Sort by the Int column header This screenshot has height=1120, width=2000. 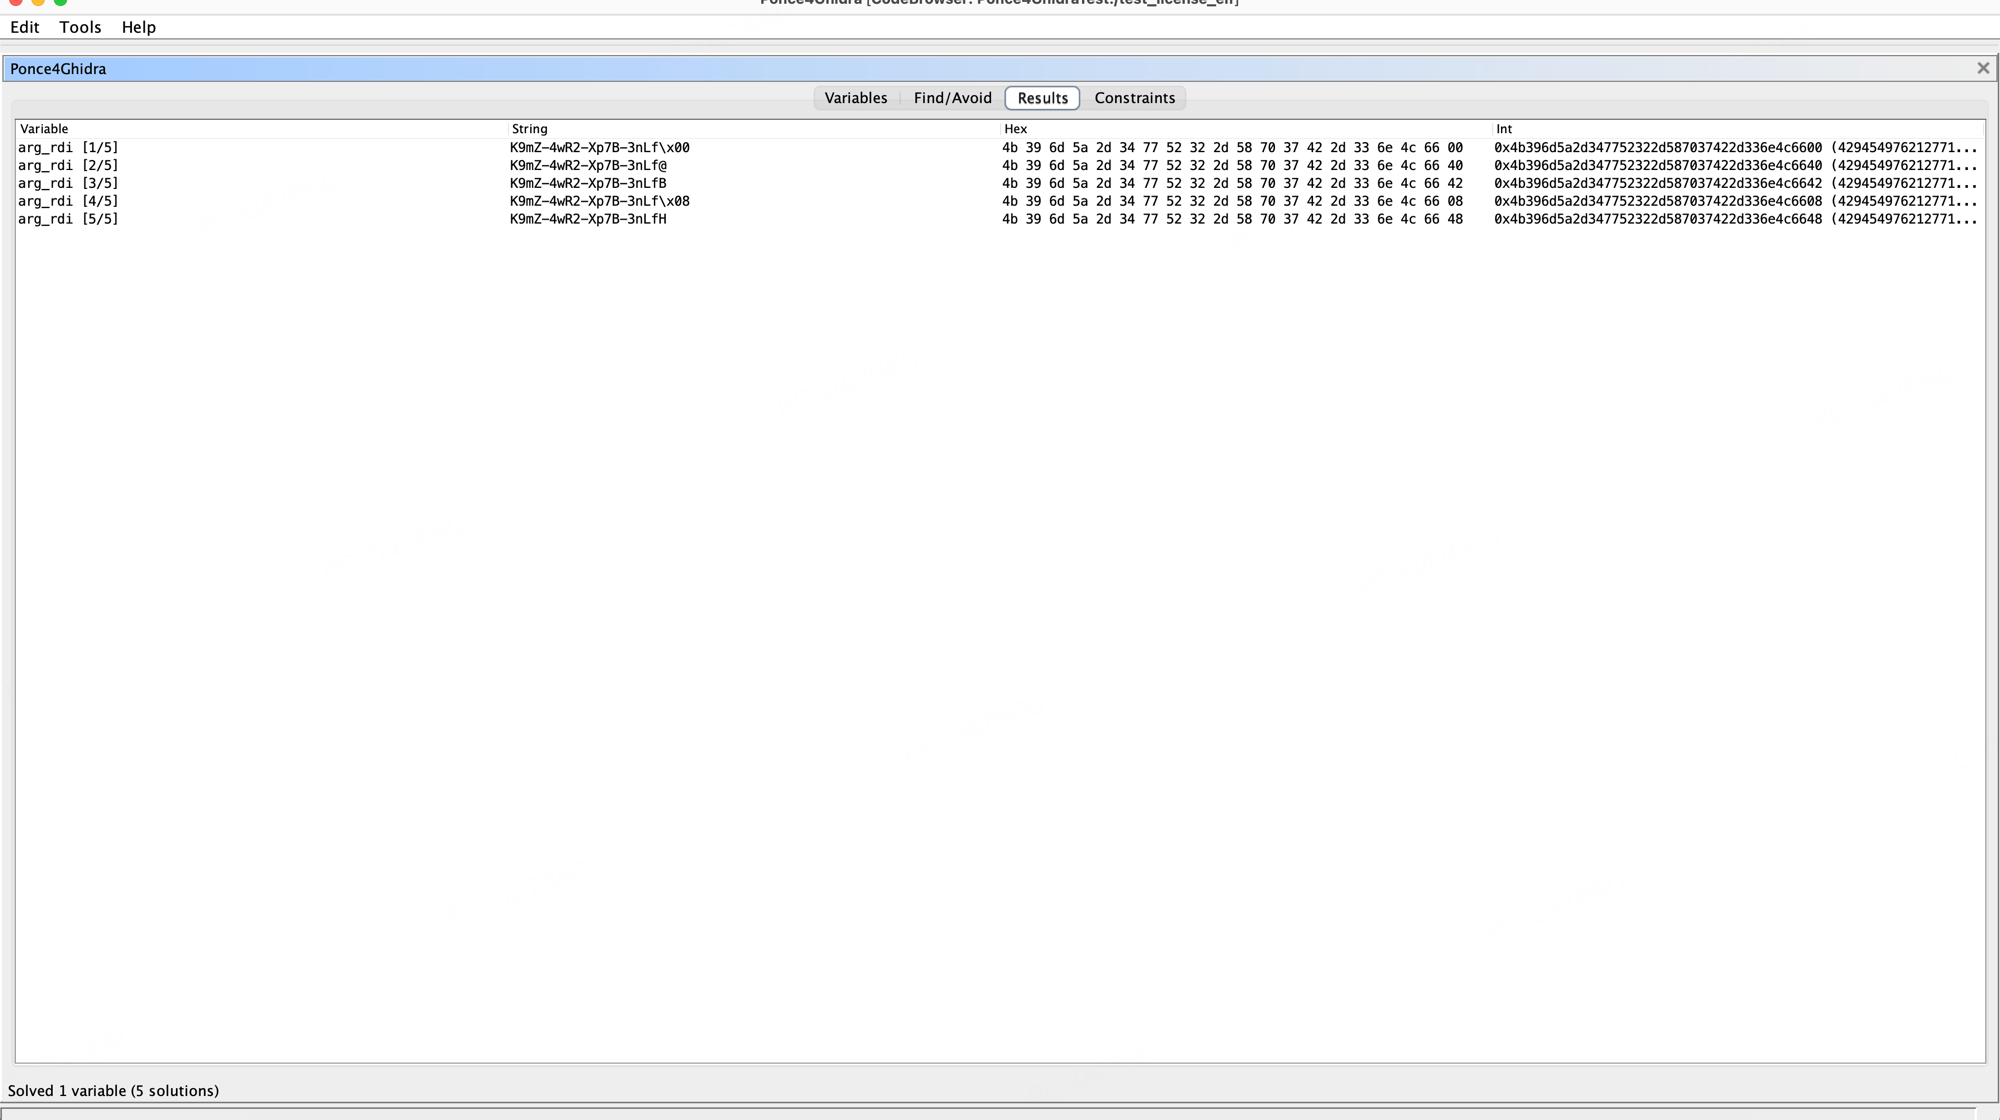[x=1738, y=129]
